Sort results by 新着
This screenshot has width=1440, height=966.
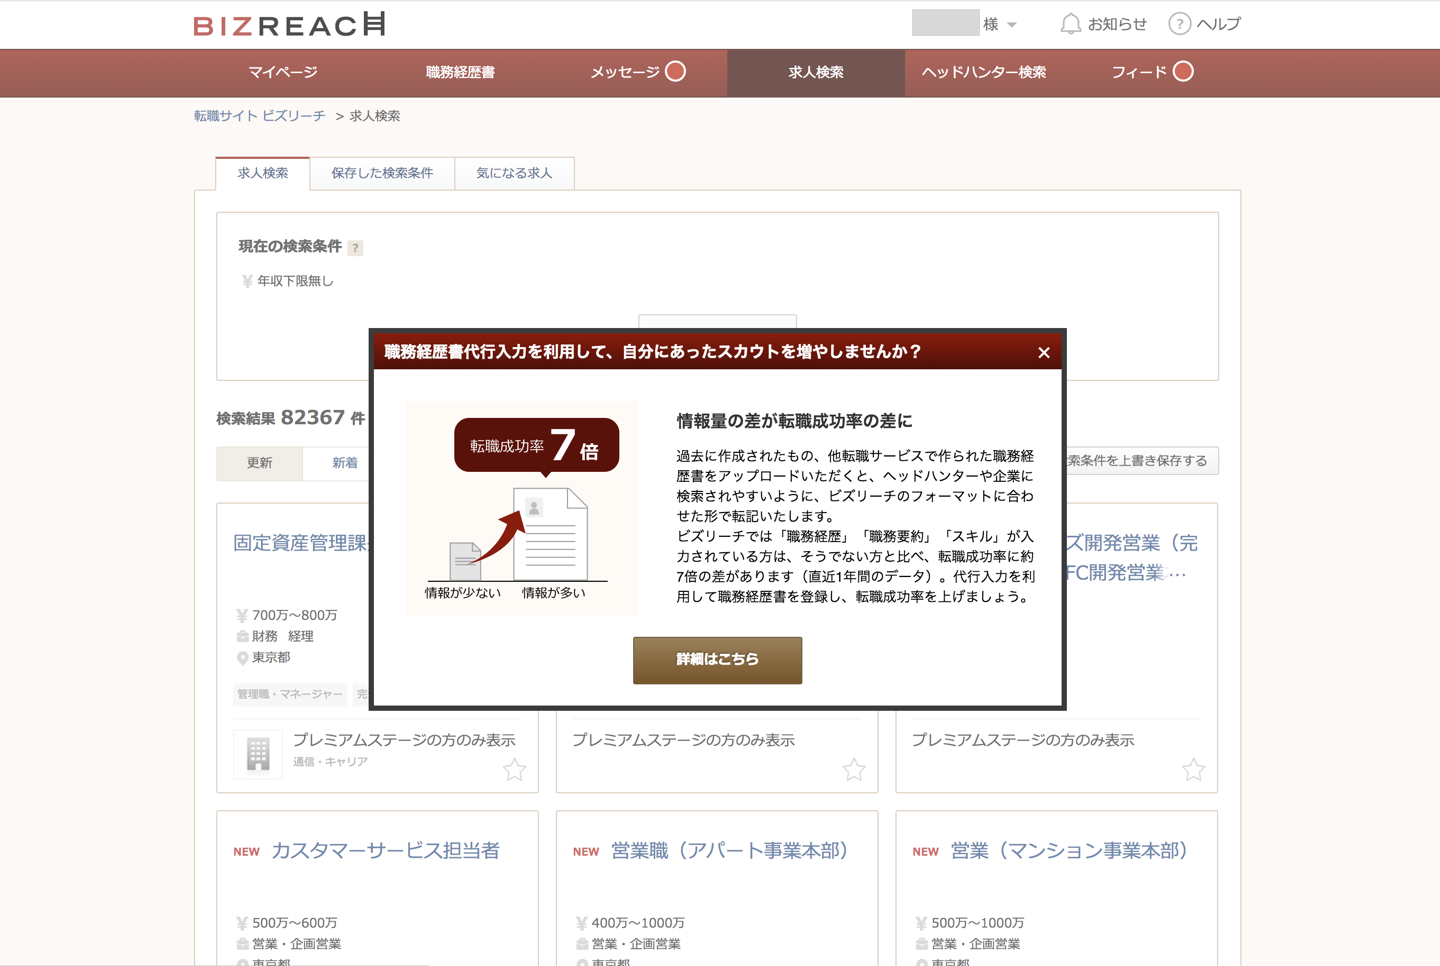[345, 463]
